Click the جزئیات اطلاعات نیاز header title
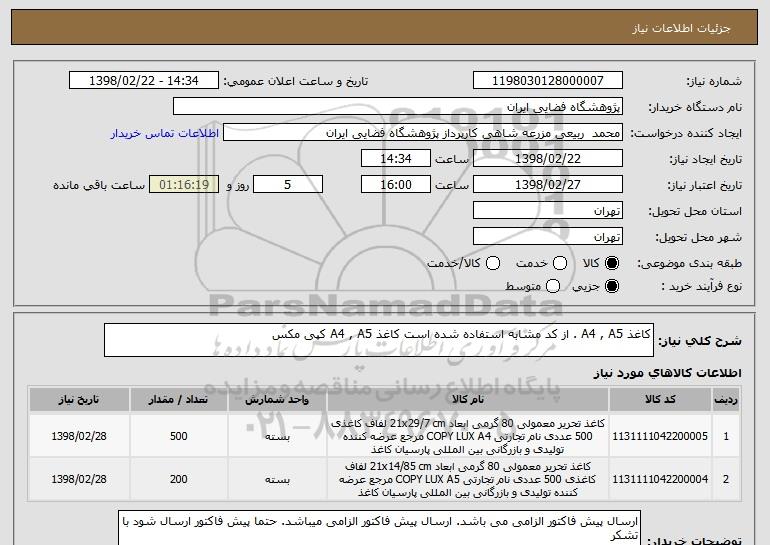The image size is (770, 545). [x=681, y=28]
